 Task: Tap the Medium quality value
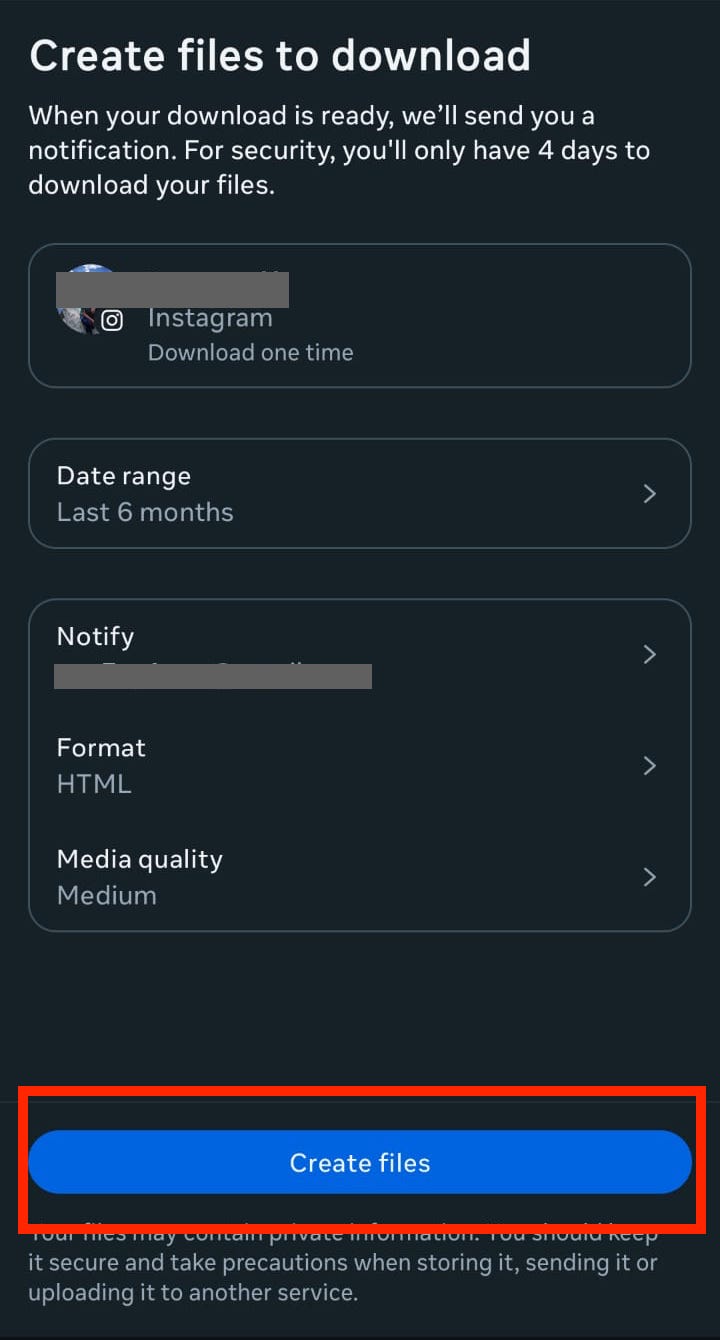pyautogui.click(x=107, y=895)
